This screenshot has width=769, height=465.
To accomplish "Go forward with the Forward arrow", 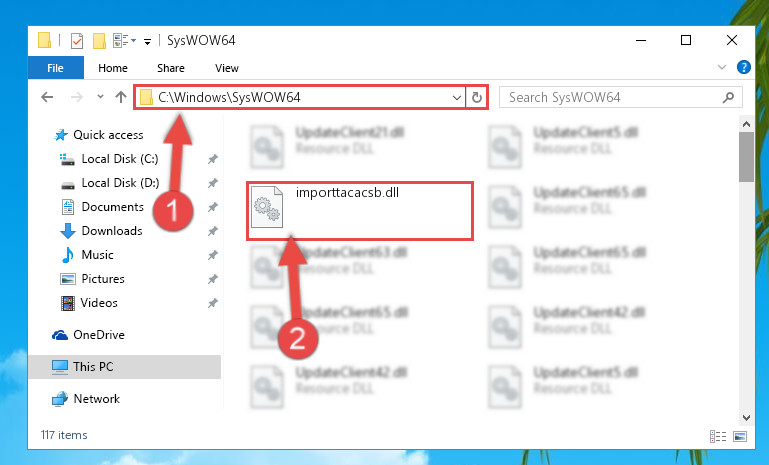I will tap(77, 97).
